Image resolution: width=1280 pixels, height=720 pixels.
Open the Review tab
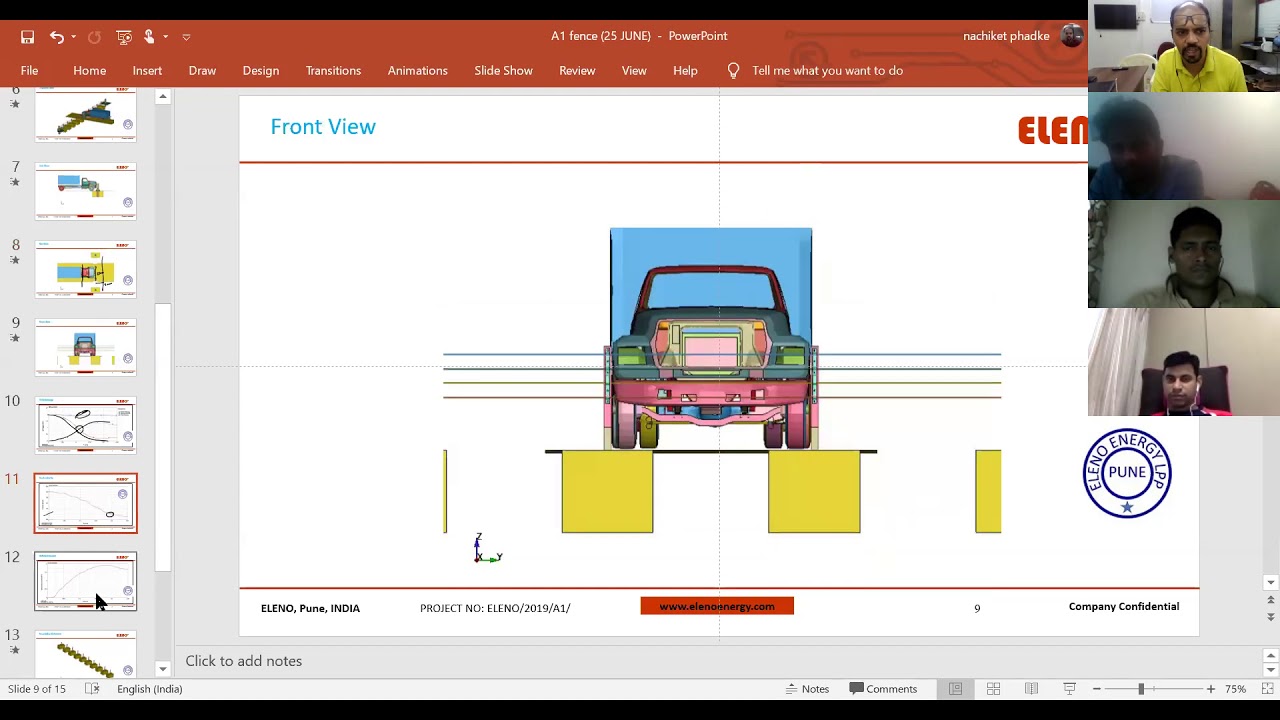click(577, 71)
